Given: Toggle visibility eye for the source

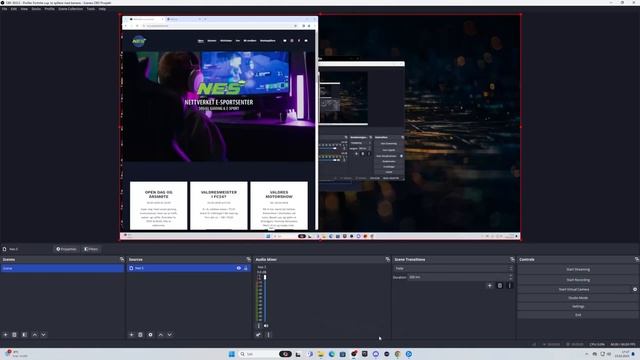Looking at the screenshot, I should click(x=239, y=268).
